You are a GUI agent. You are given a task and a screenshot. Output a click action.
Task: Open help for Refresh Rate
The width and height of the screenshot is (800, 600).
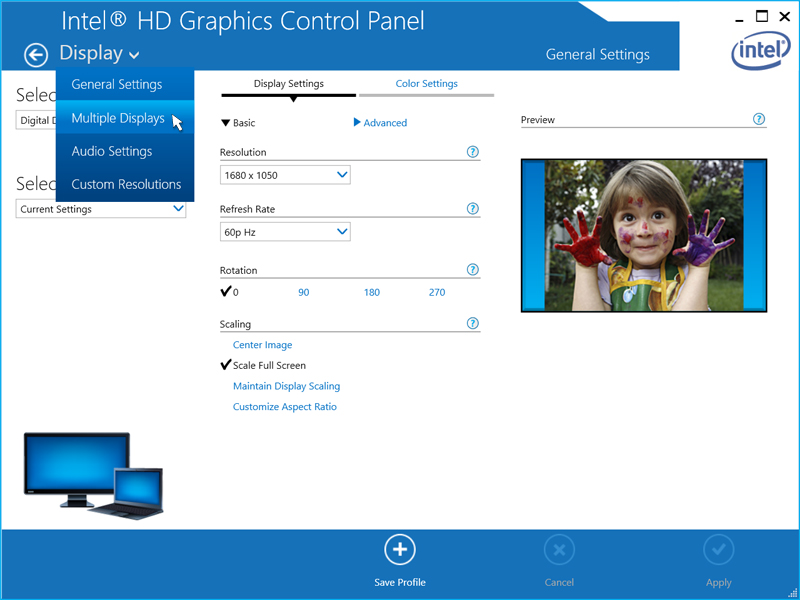(x=473, y=208)
